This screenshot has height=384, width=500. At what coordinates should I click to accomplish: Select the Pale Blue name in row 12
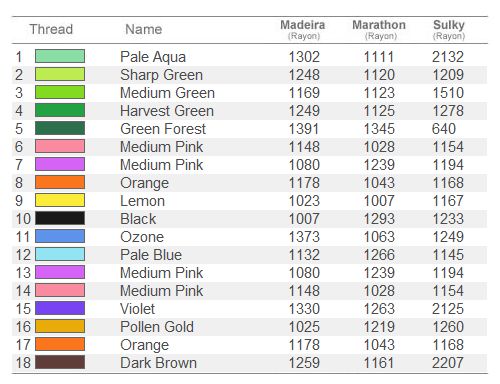click(151, 255)
